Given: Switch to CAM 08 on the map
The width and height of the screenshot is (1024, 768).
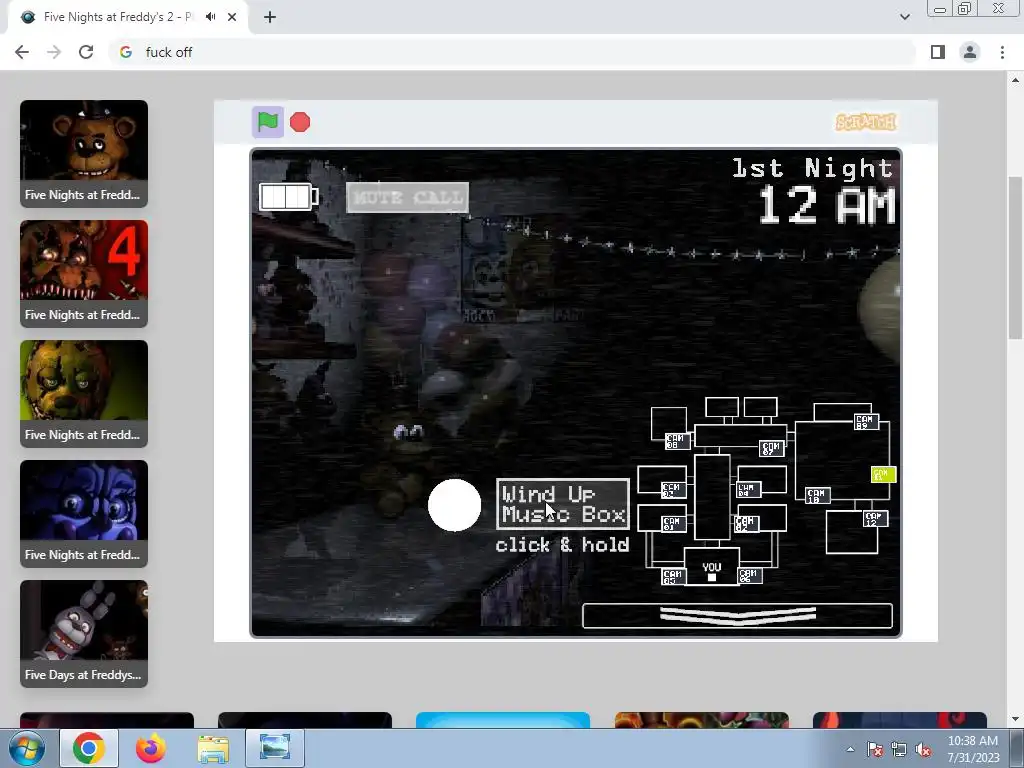Looking at the screenshot, I should [677, 441].
